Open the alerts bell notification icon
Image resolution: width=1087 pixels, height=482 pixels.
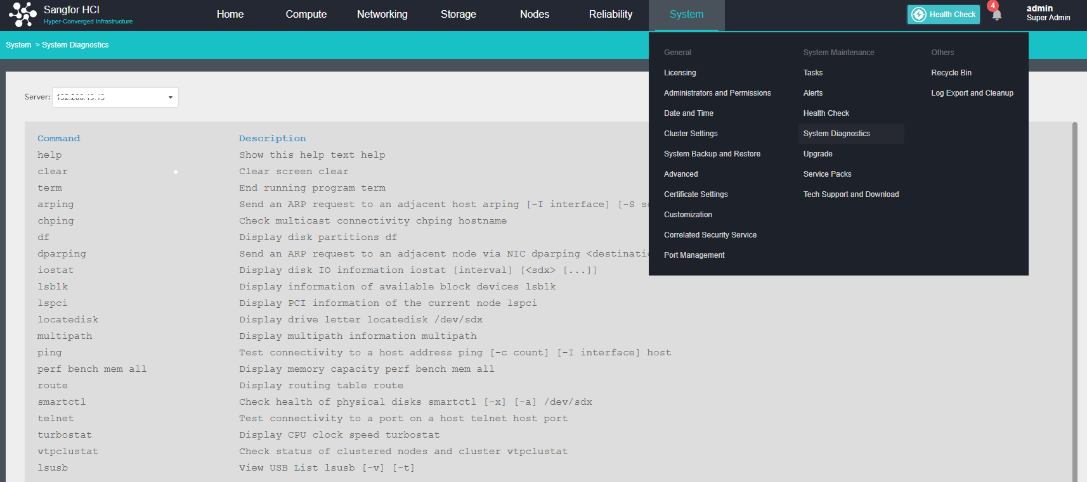(x=996, y=15)
